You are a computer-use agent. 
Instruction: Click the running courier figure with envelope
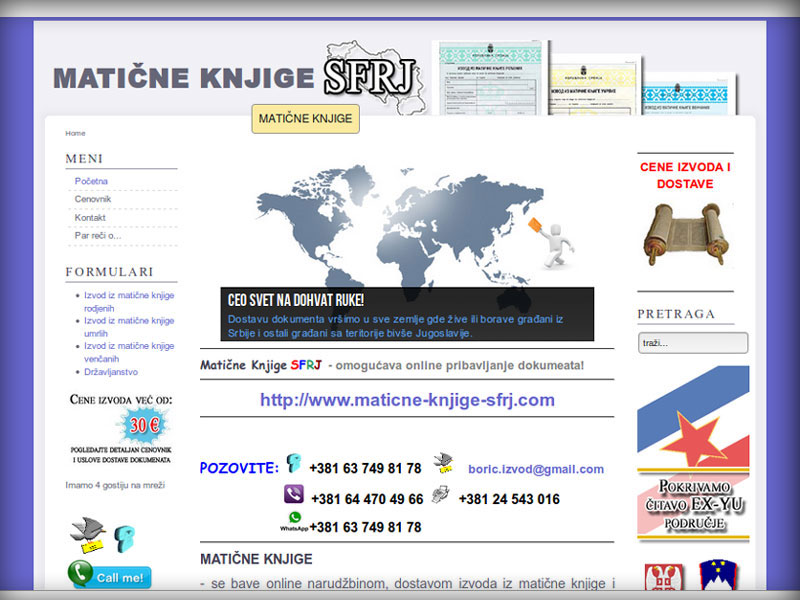pos(552,243)
